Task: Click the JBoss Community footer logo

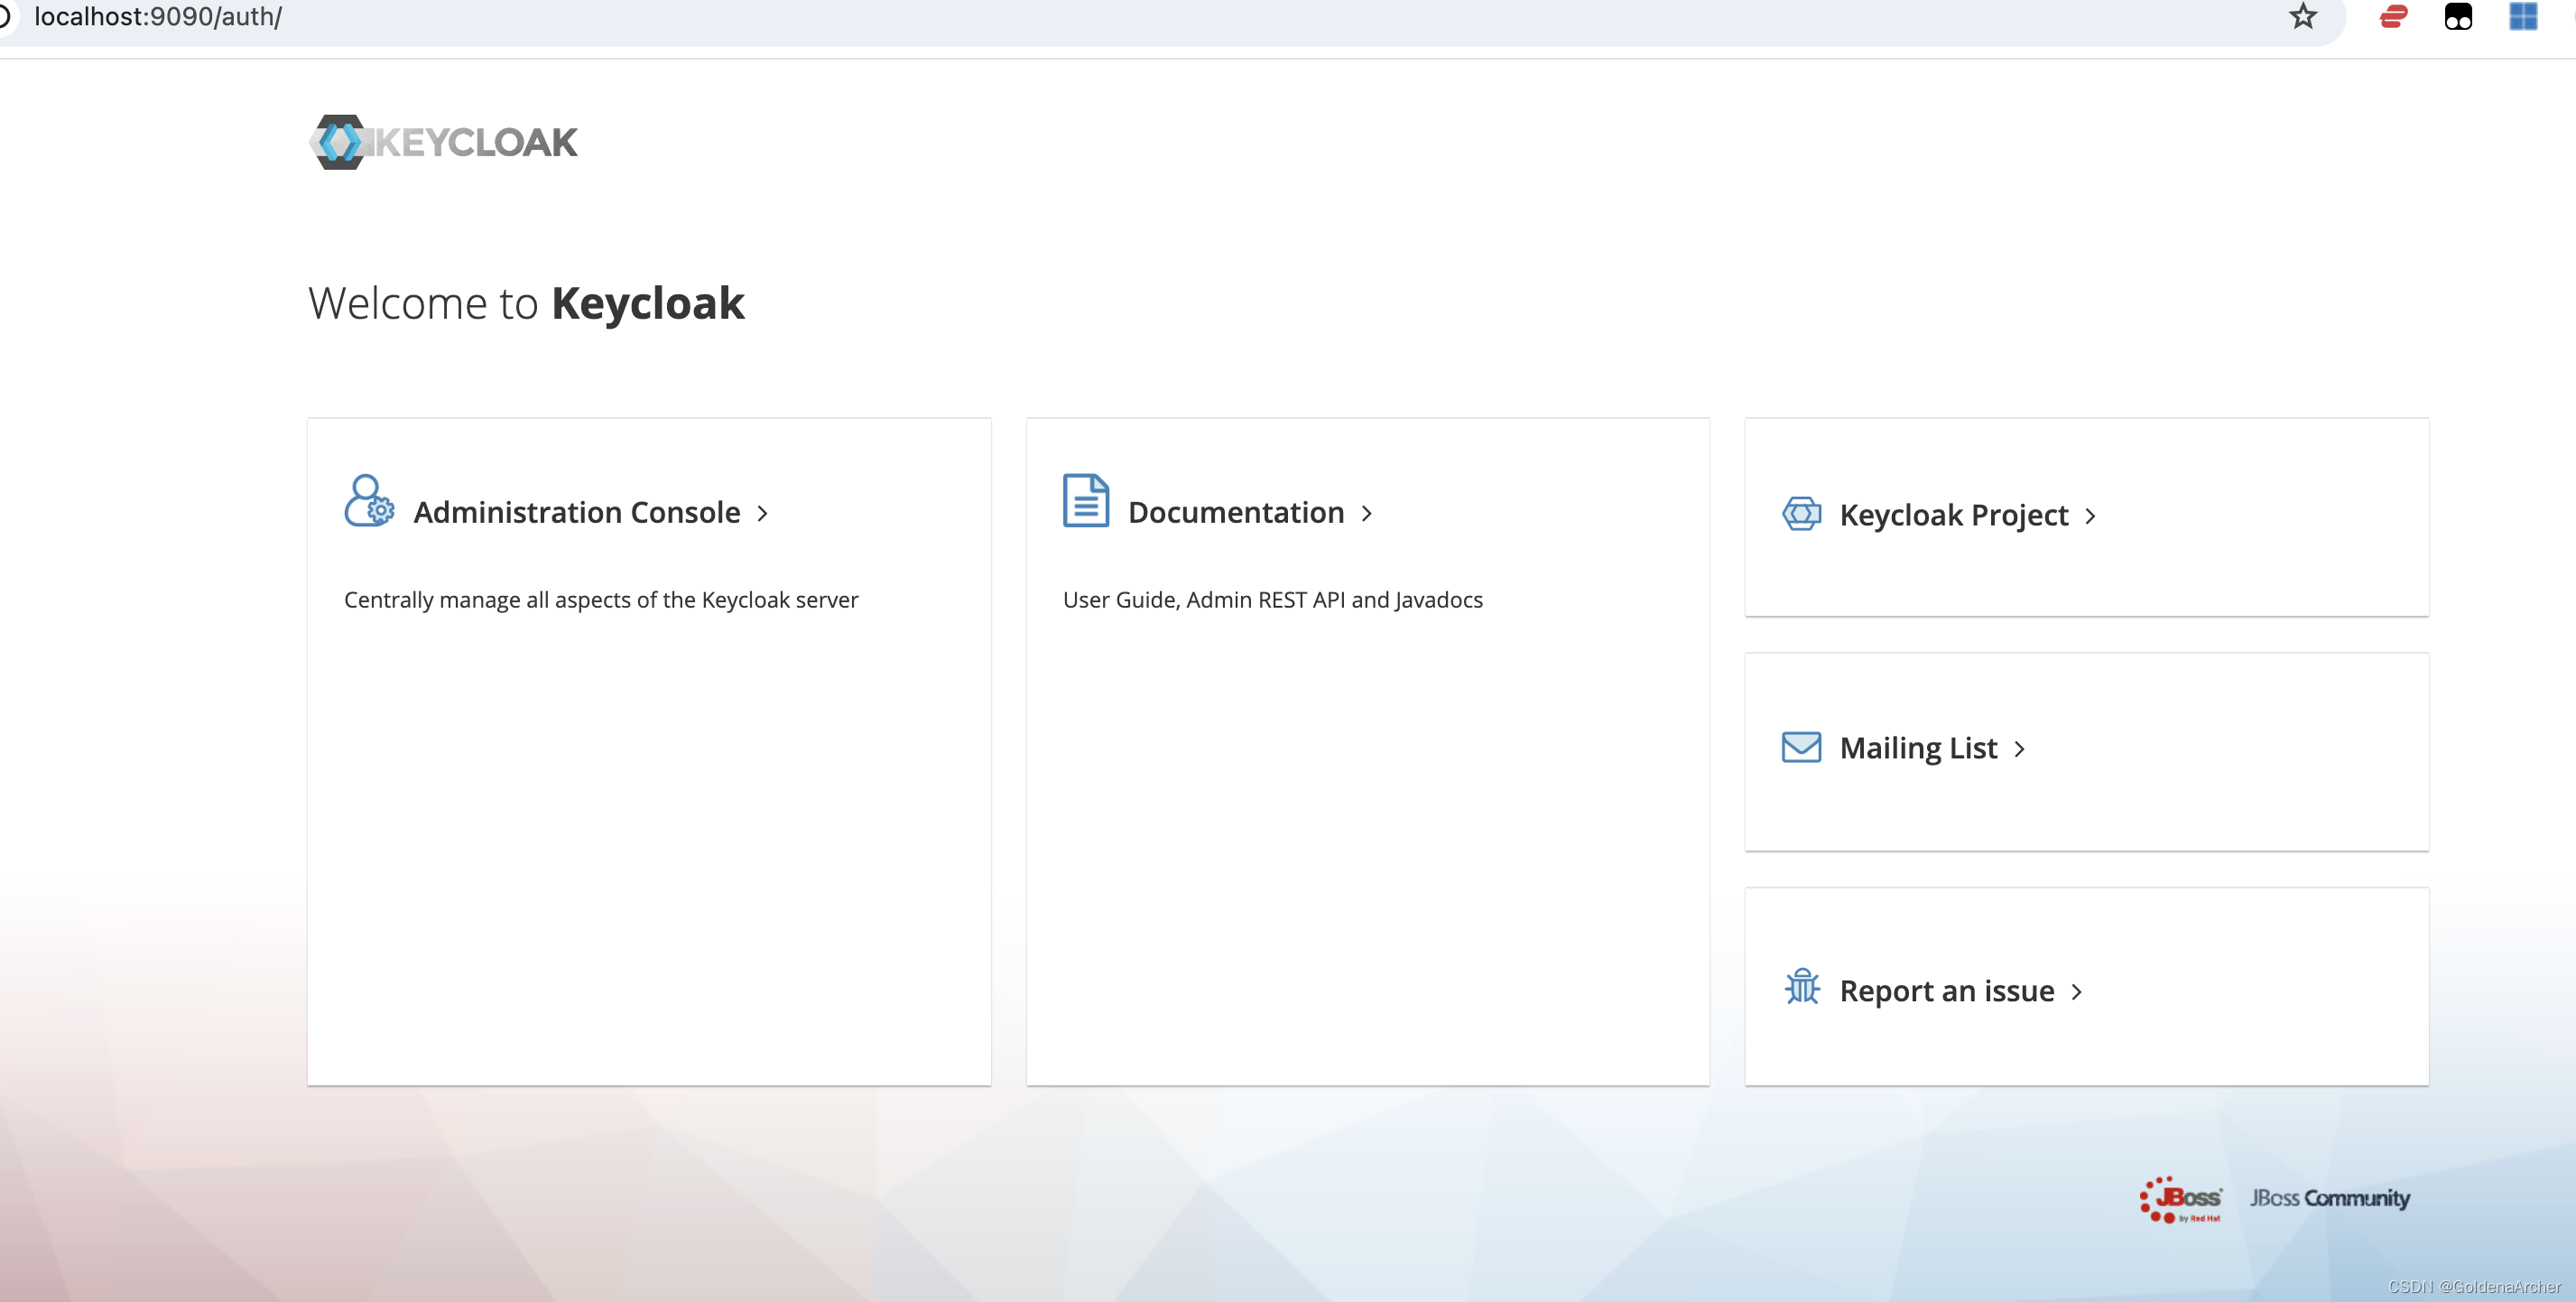Action: (2329, 1198)
